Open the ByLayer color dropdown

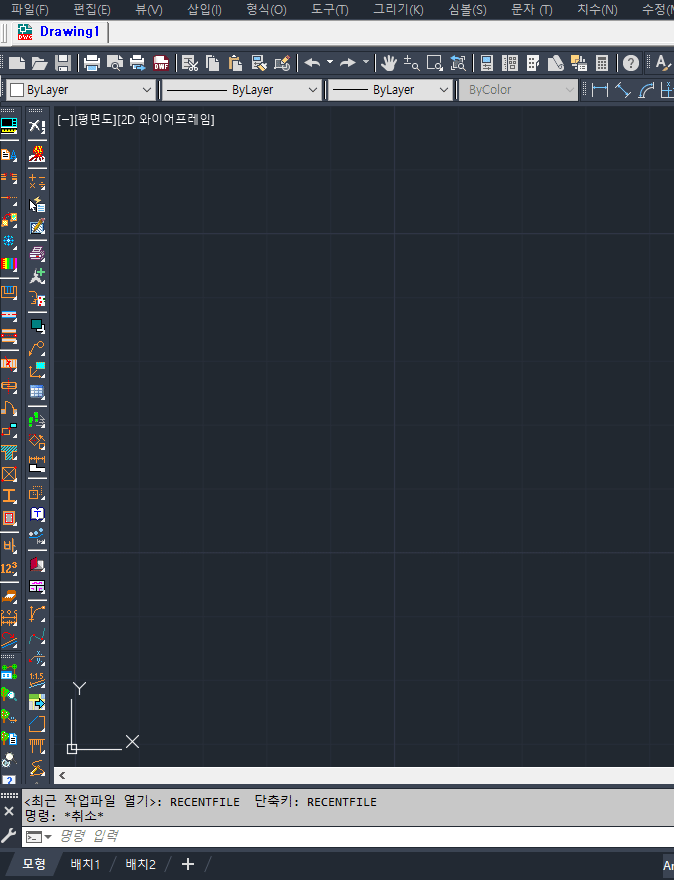pos(81,90)
